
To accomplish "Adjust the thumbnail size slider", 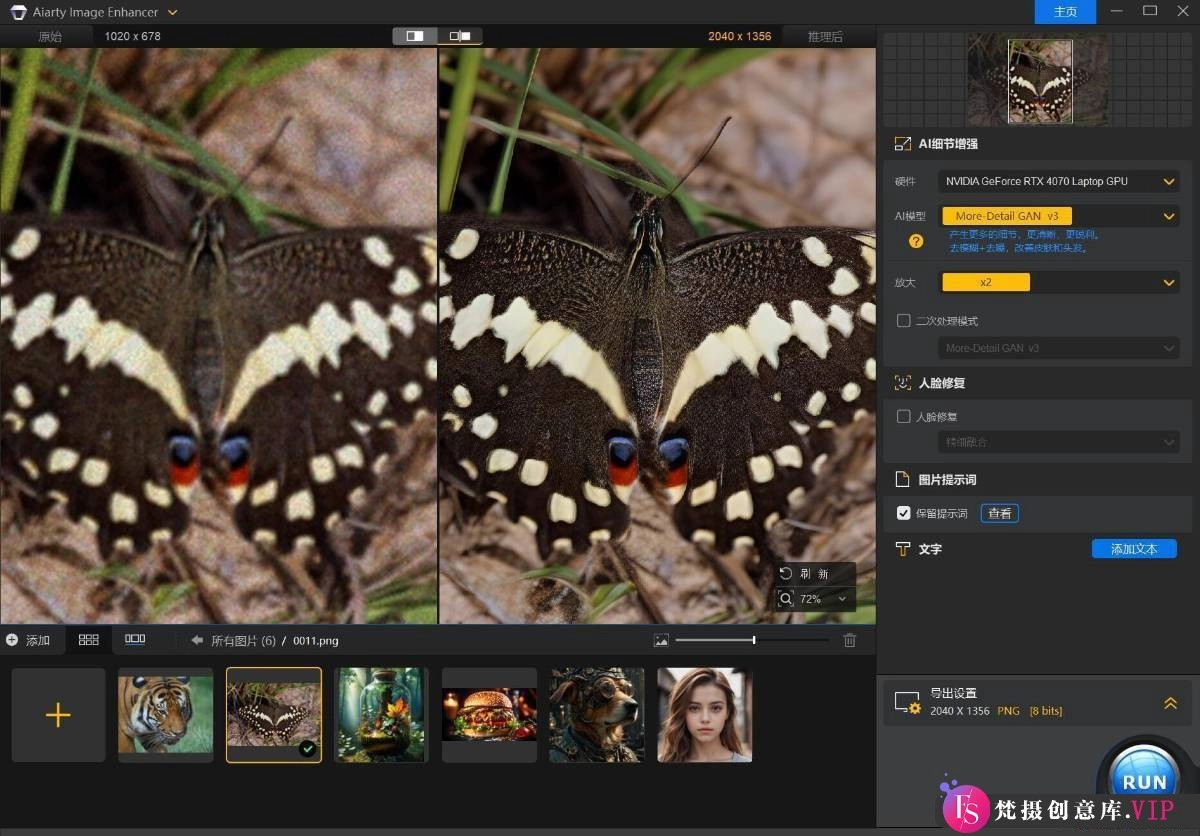I will pos(752,640).
